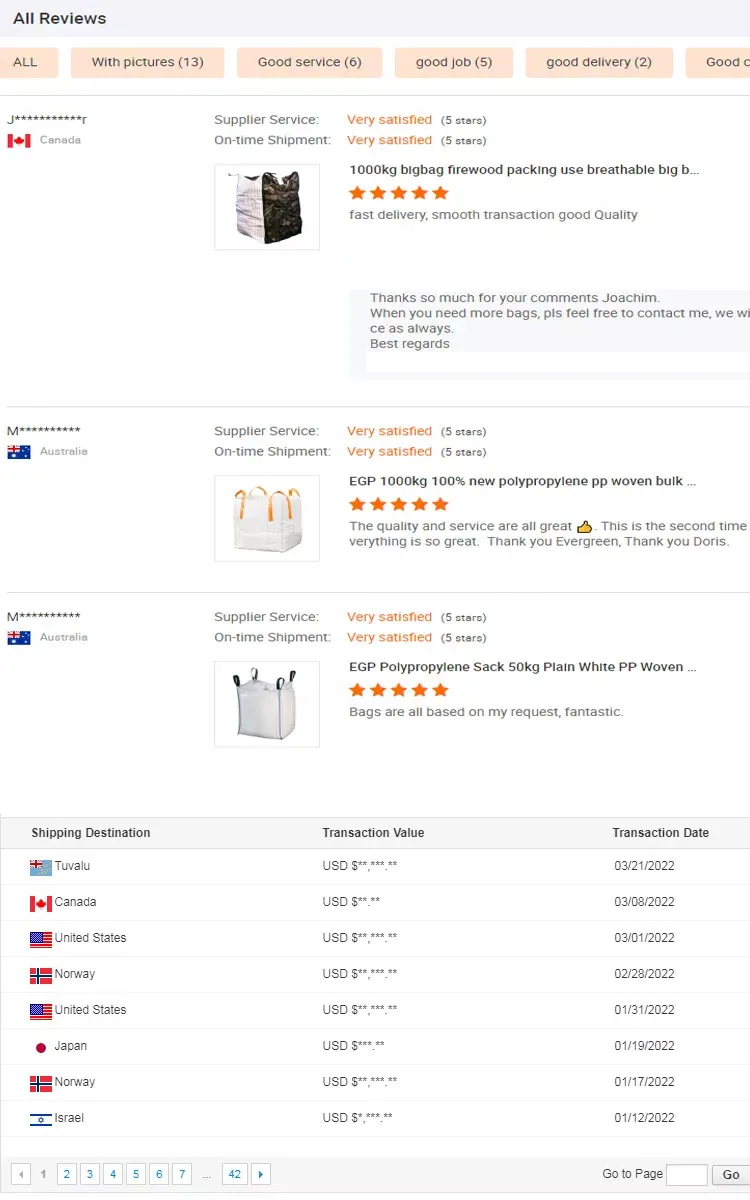The height and width of the screenshot is (1200, 750).
Task: Open EGP 1000kg polypropylene woven bulk link
Action: tap(522, 481)
